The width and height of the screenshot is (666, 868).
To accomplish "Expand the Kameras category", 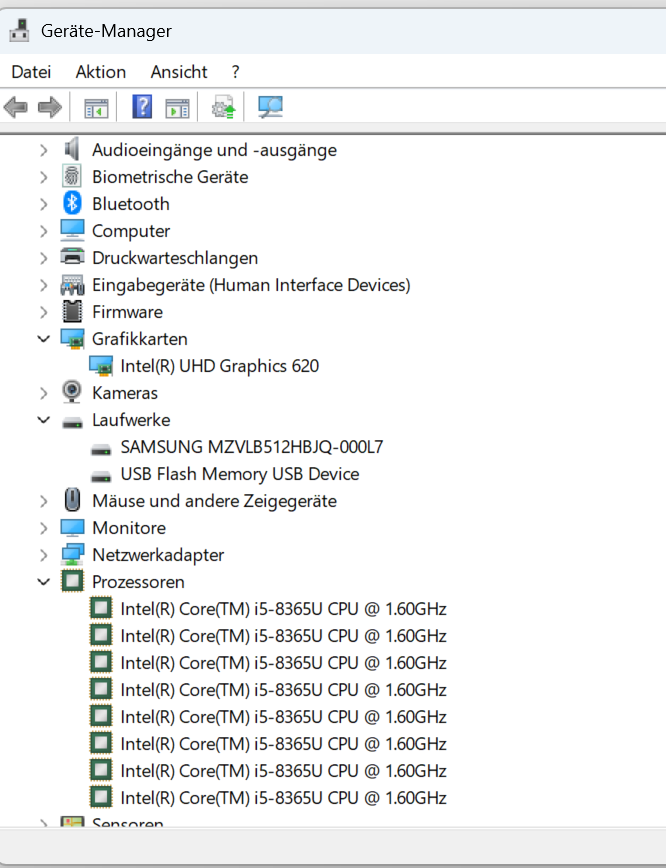I will click(x=44, y=393).
